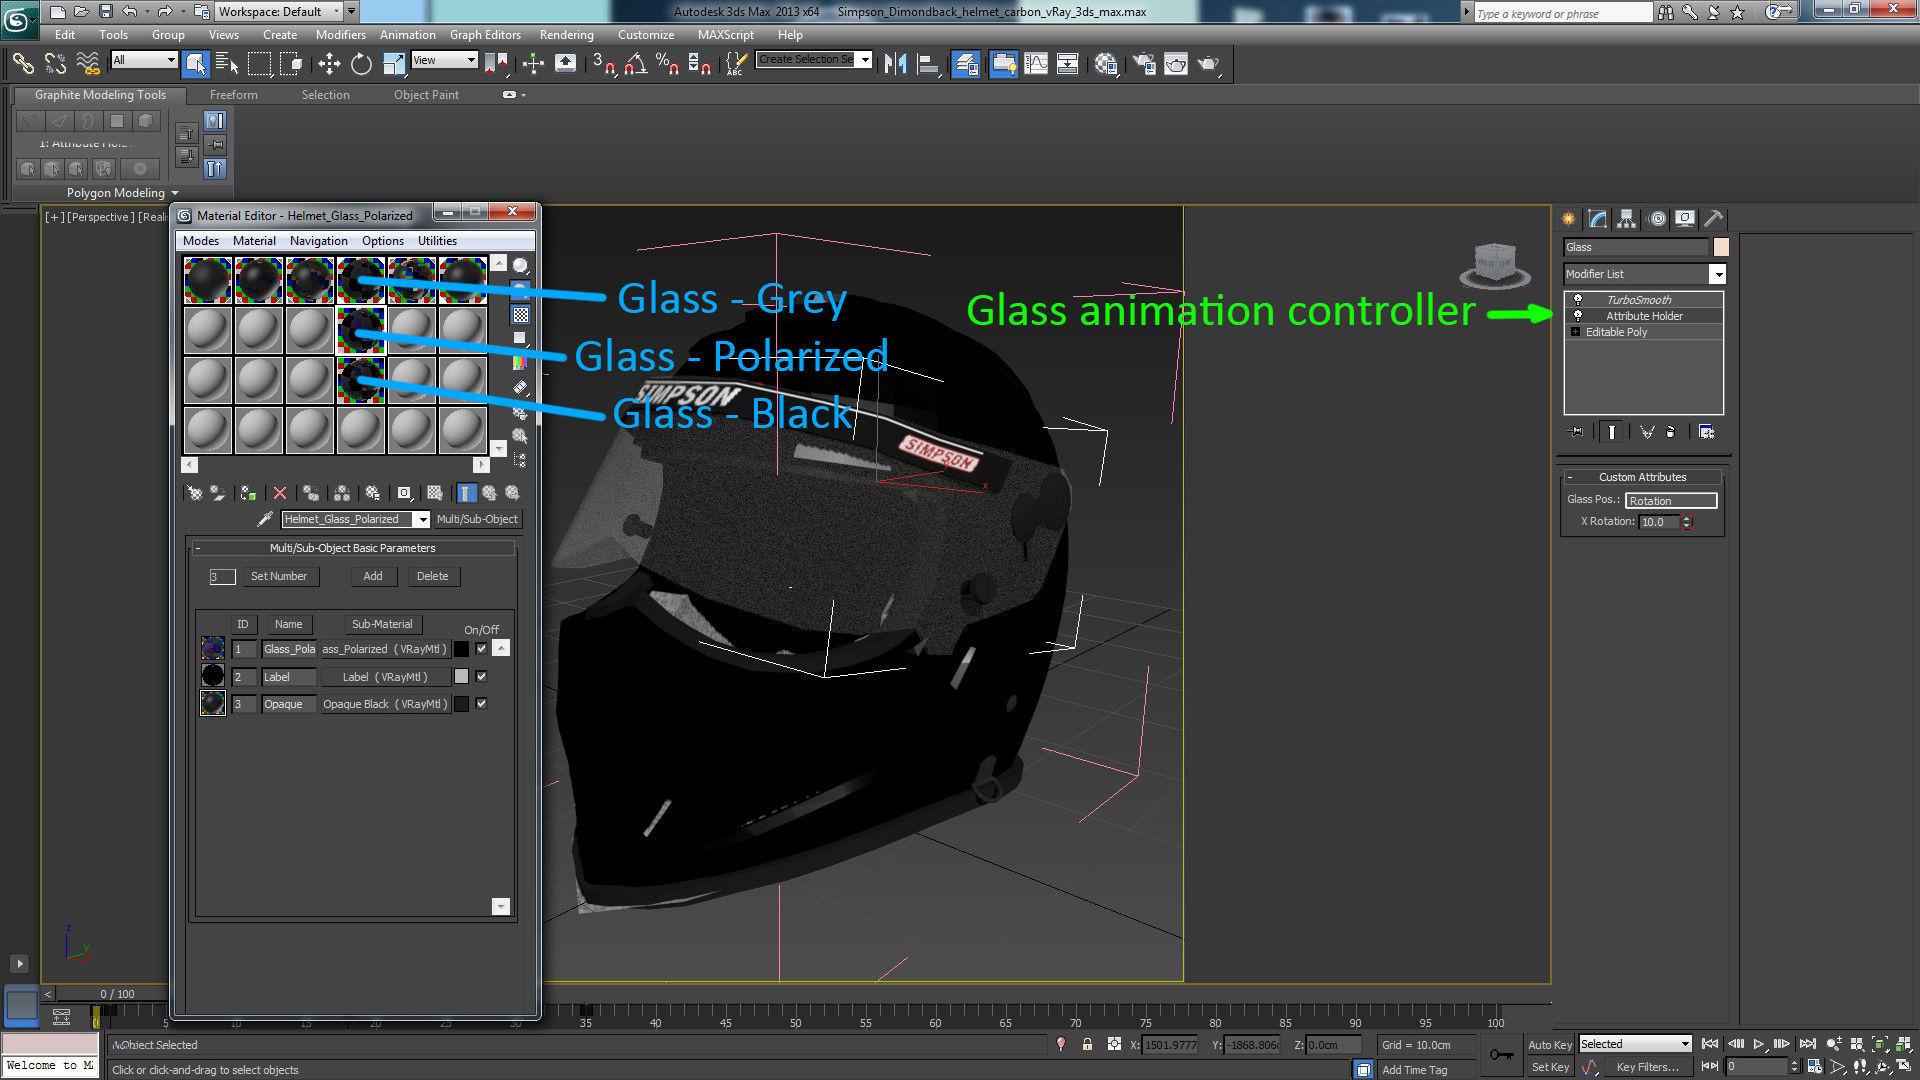This screenshot has height=1080, width=1920.
Task: Click Add sub-material button
Action: (373, 576)
